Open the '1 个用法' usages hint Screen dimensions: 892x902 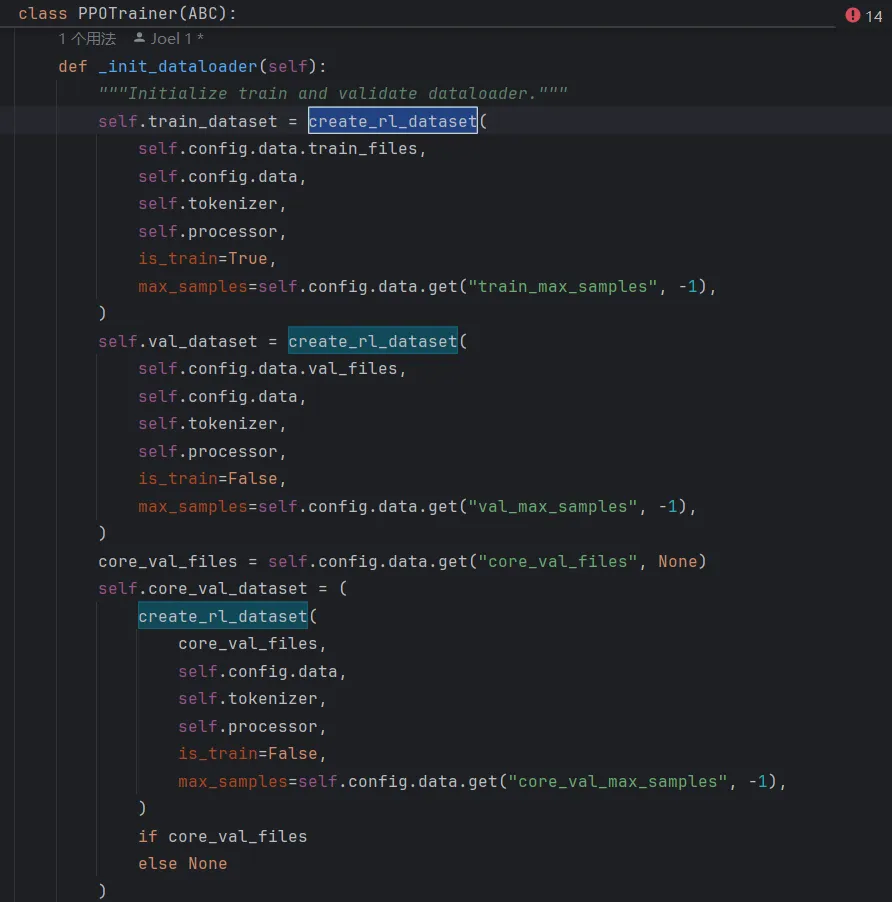pyautogui.click(x=87, y=39)
